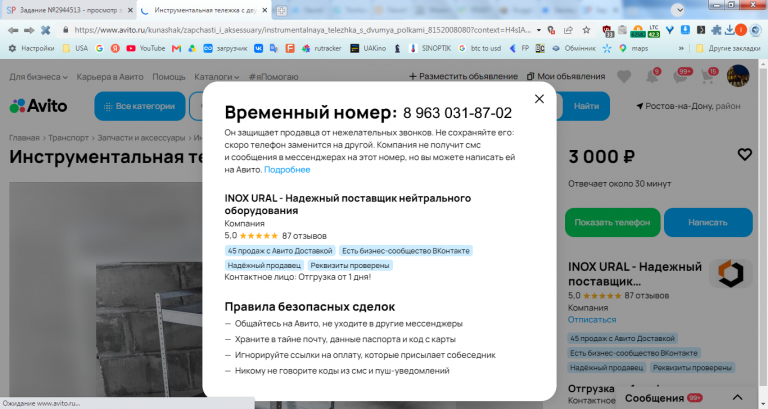This screenshot has height=409, width=768.
Task: Close the Задание №2944513 tab
Action: [130, 10]
